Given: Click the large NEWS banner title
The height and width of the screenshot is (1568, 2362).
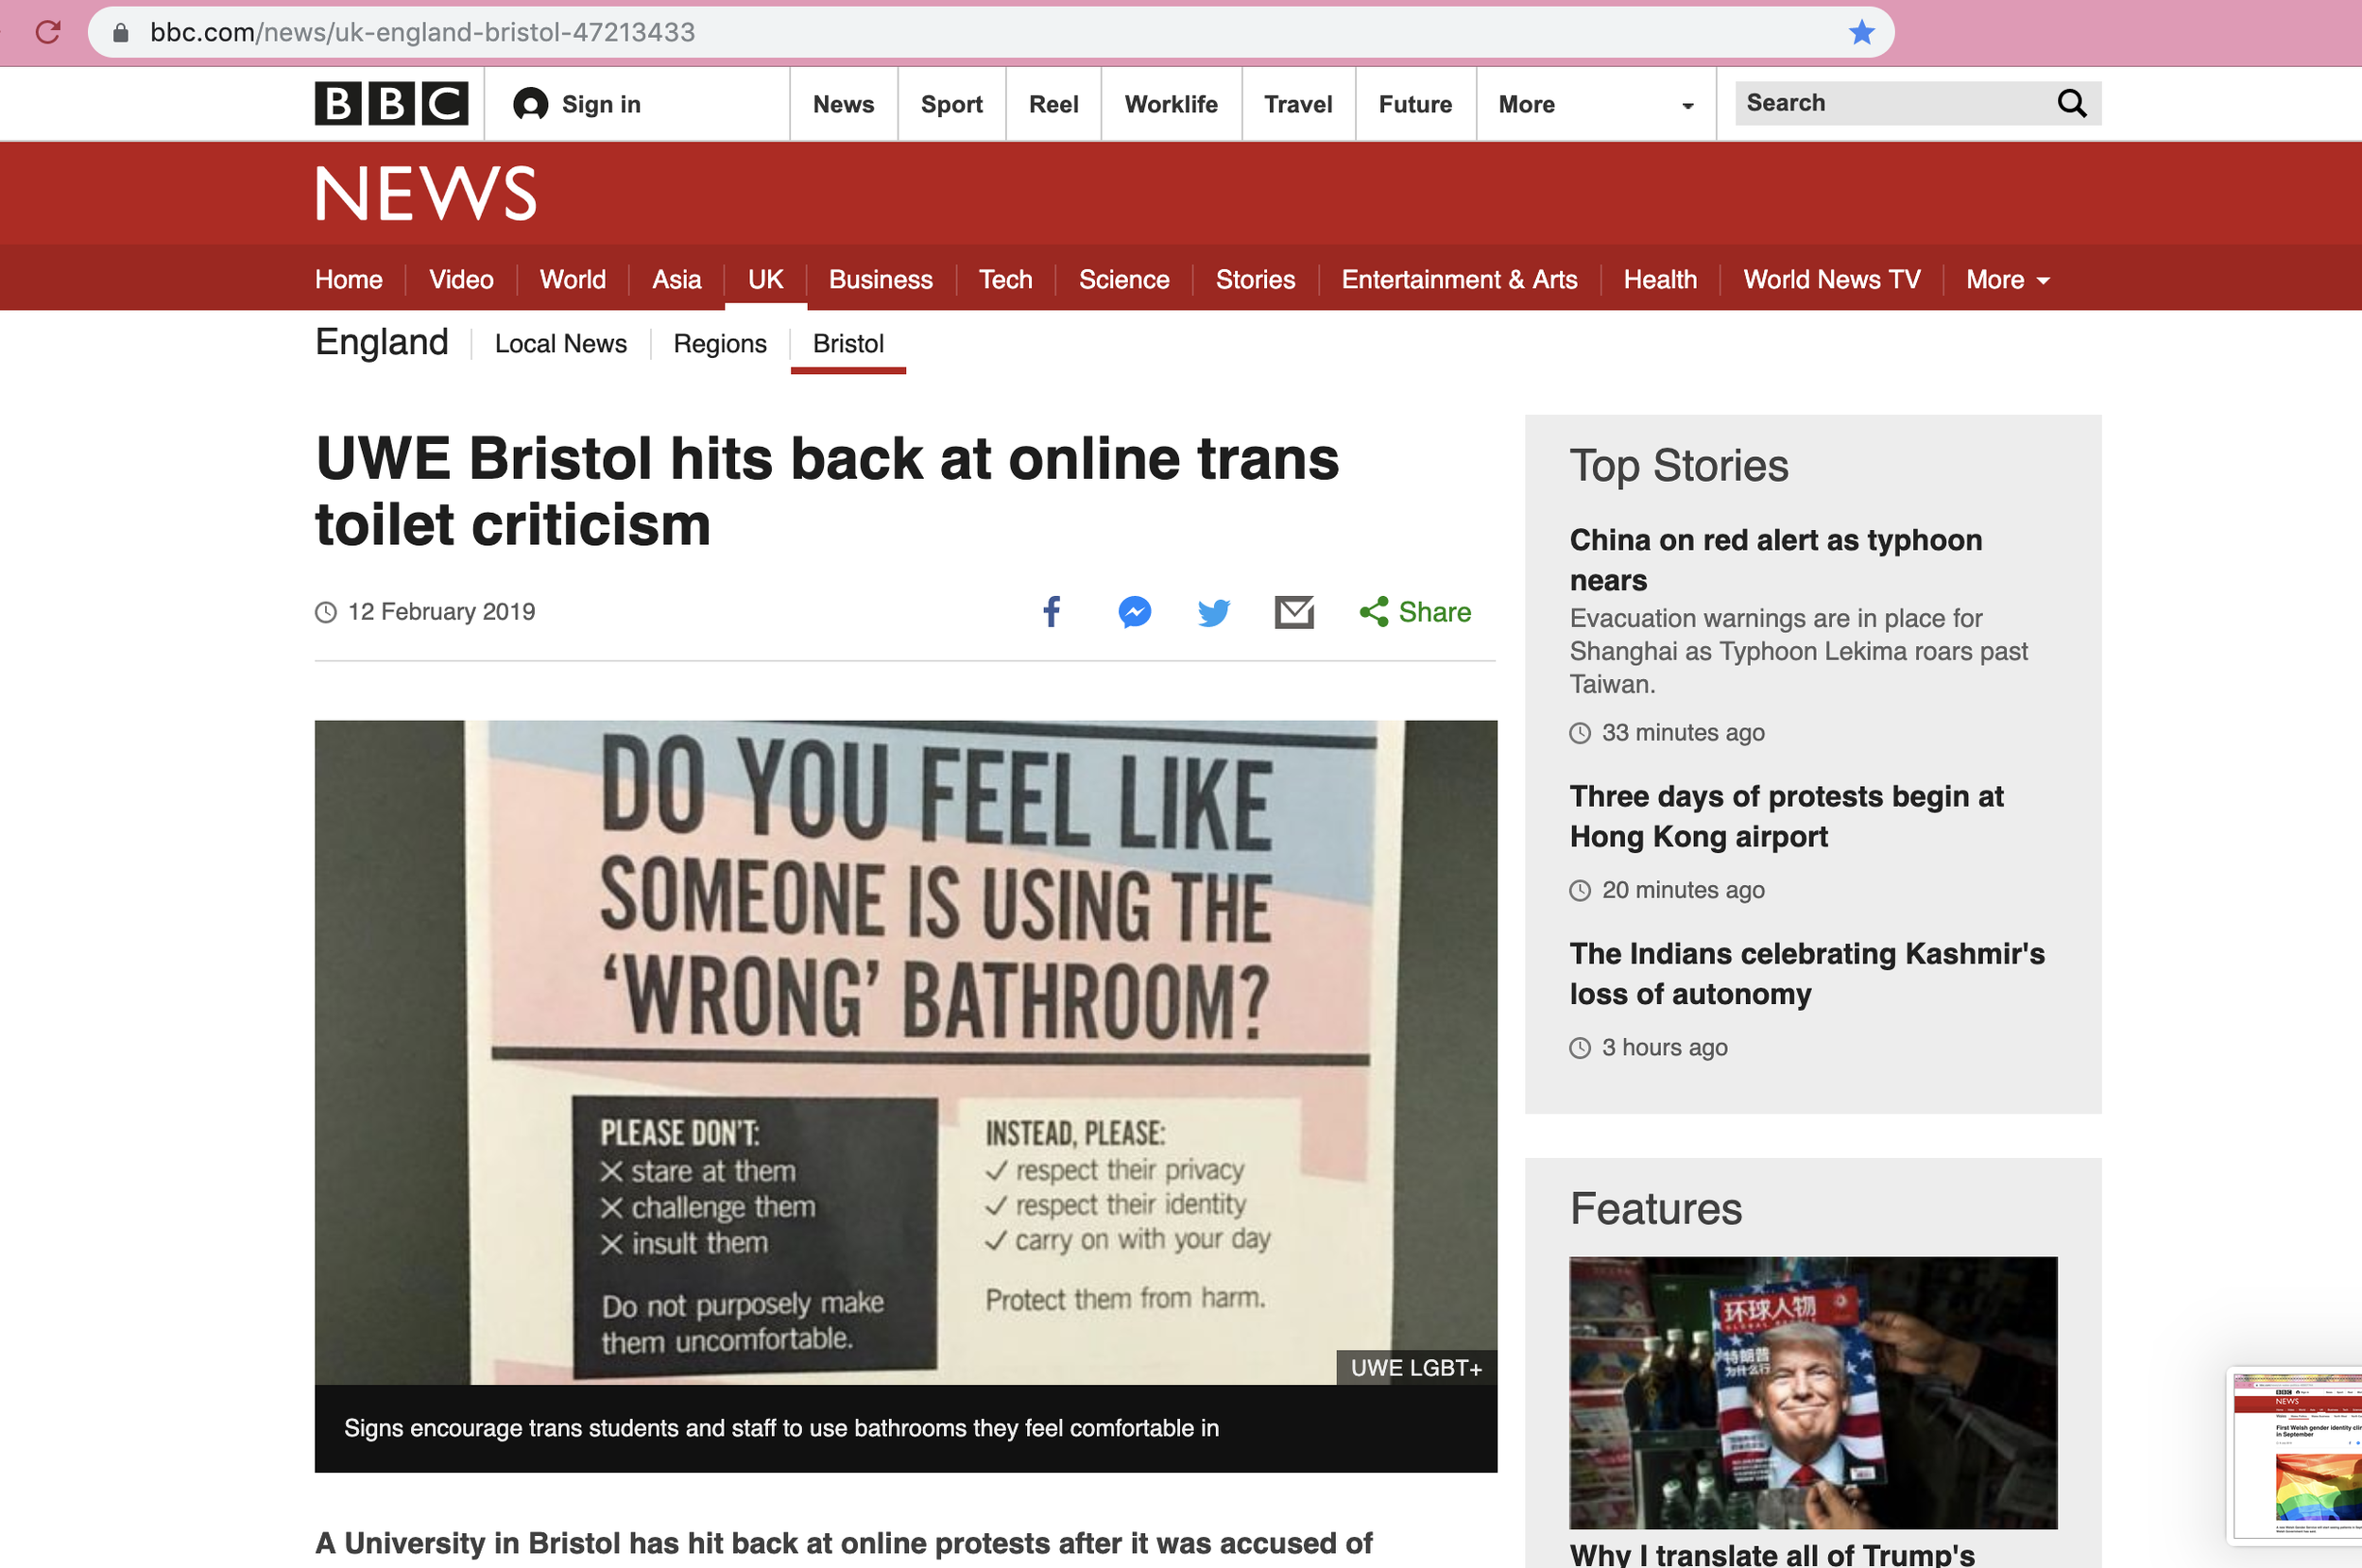Looking at the screenshot, I should pos(426,193).
